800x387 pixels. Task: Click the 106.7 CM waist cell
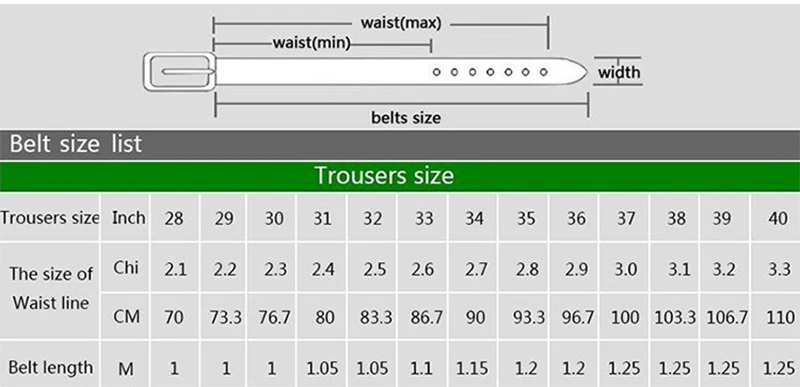point(726,317)
